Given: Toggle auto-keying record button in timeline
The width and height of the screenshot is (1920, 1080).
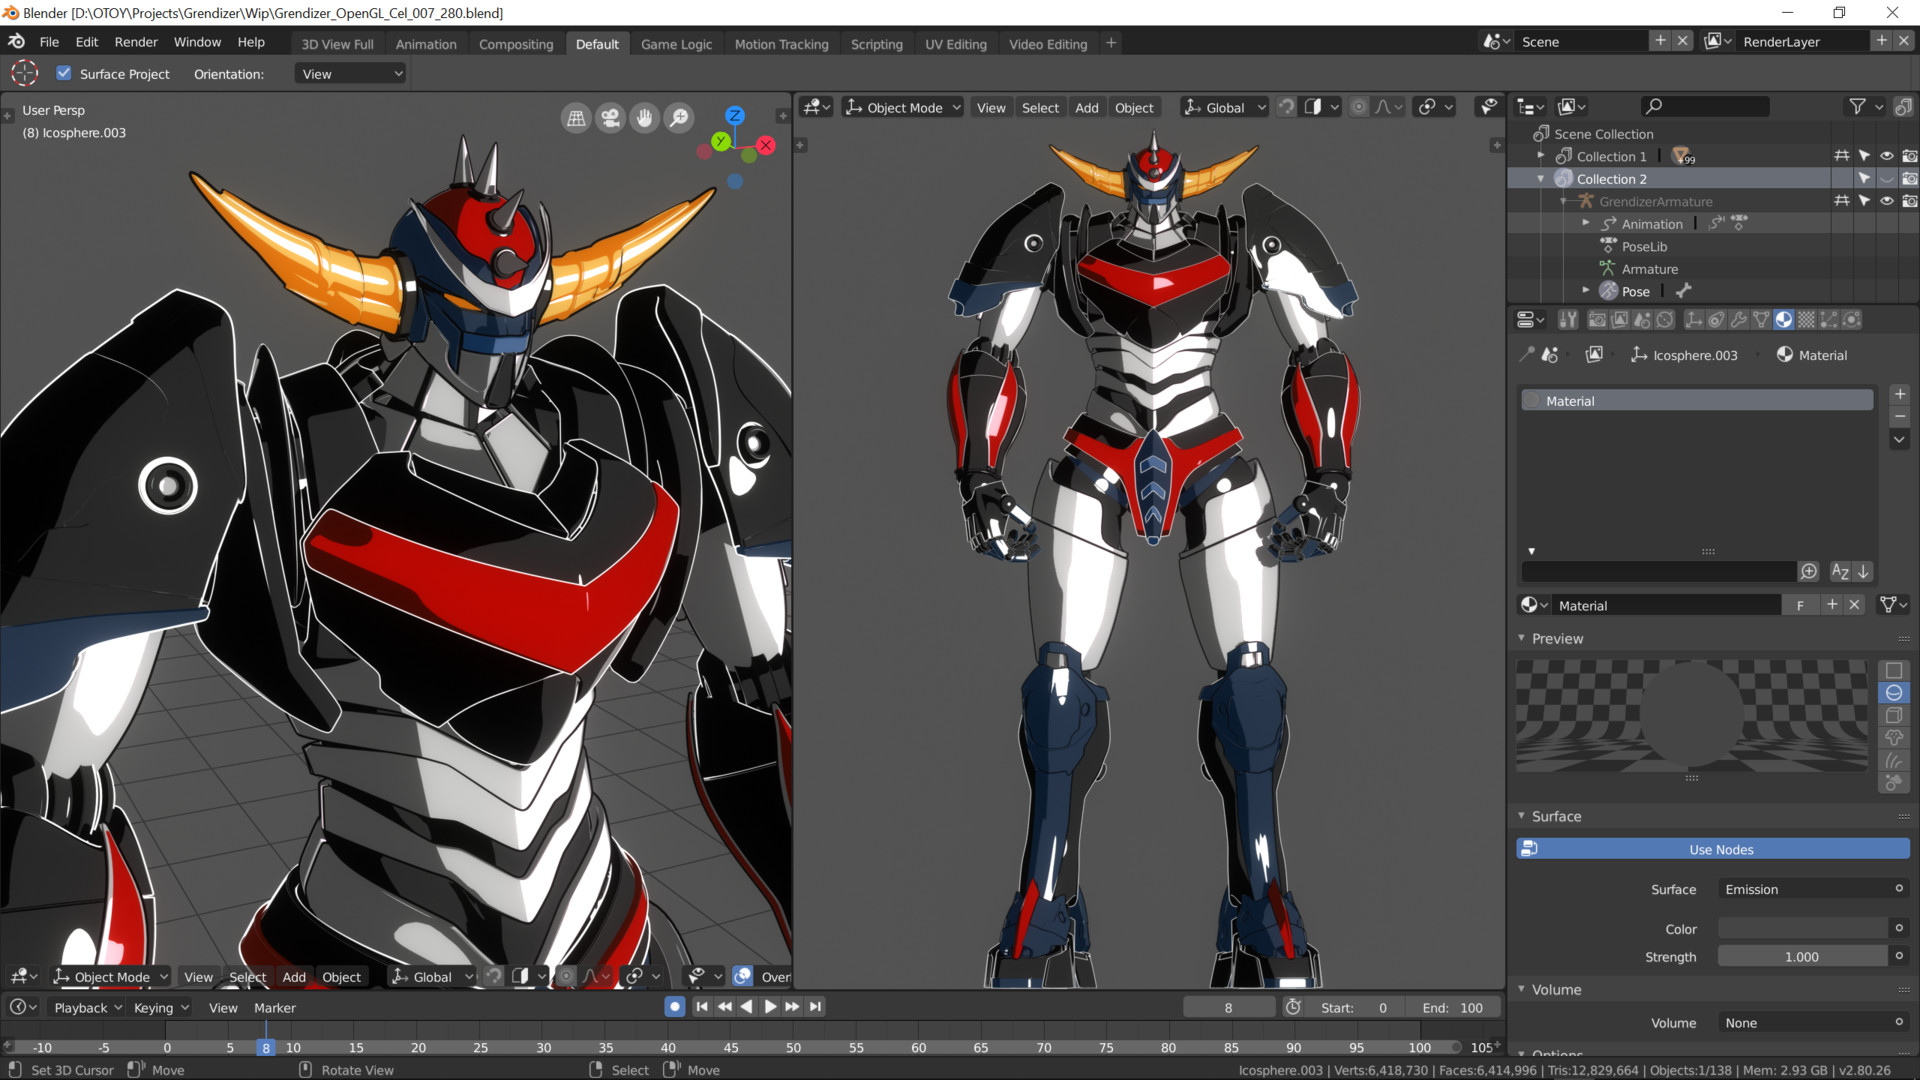Looking at the screenshot, I should 675,1007.
